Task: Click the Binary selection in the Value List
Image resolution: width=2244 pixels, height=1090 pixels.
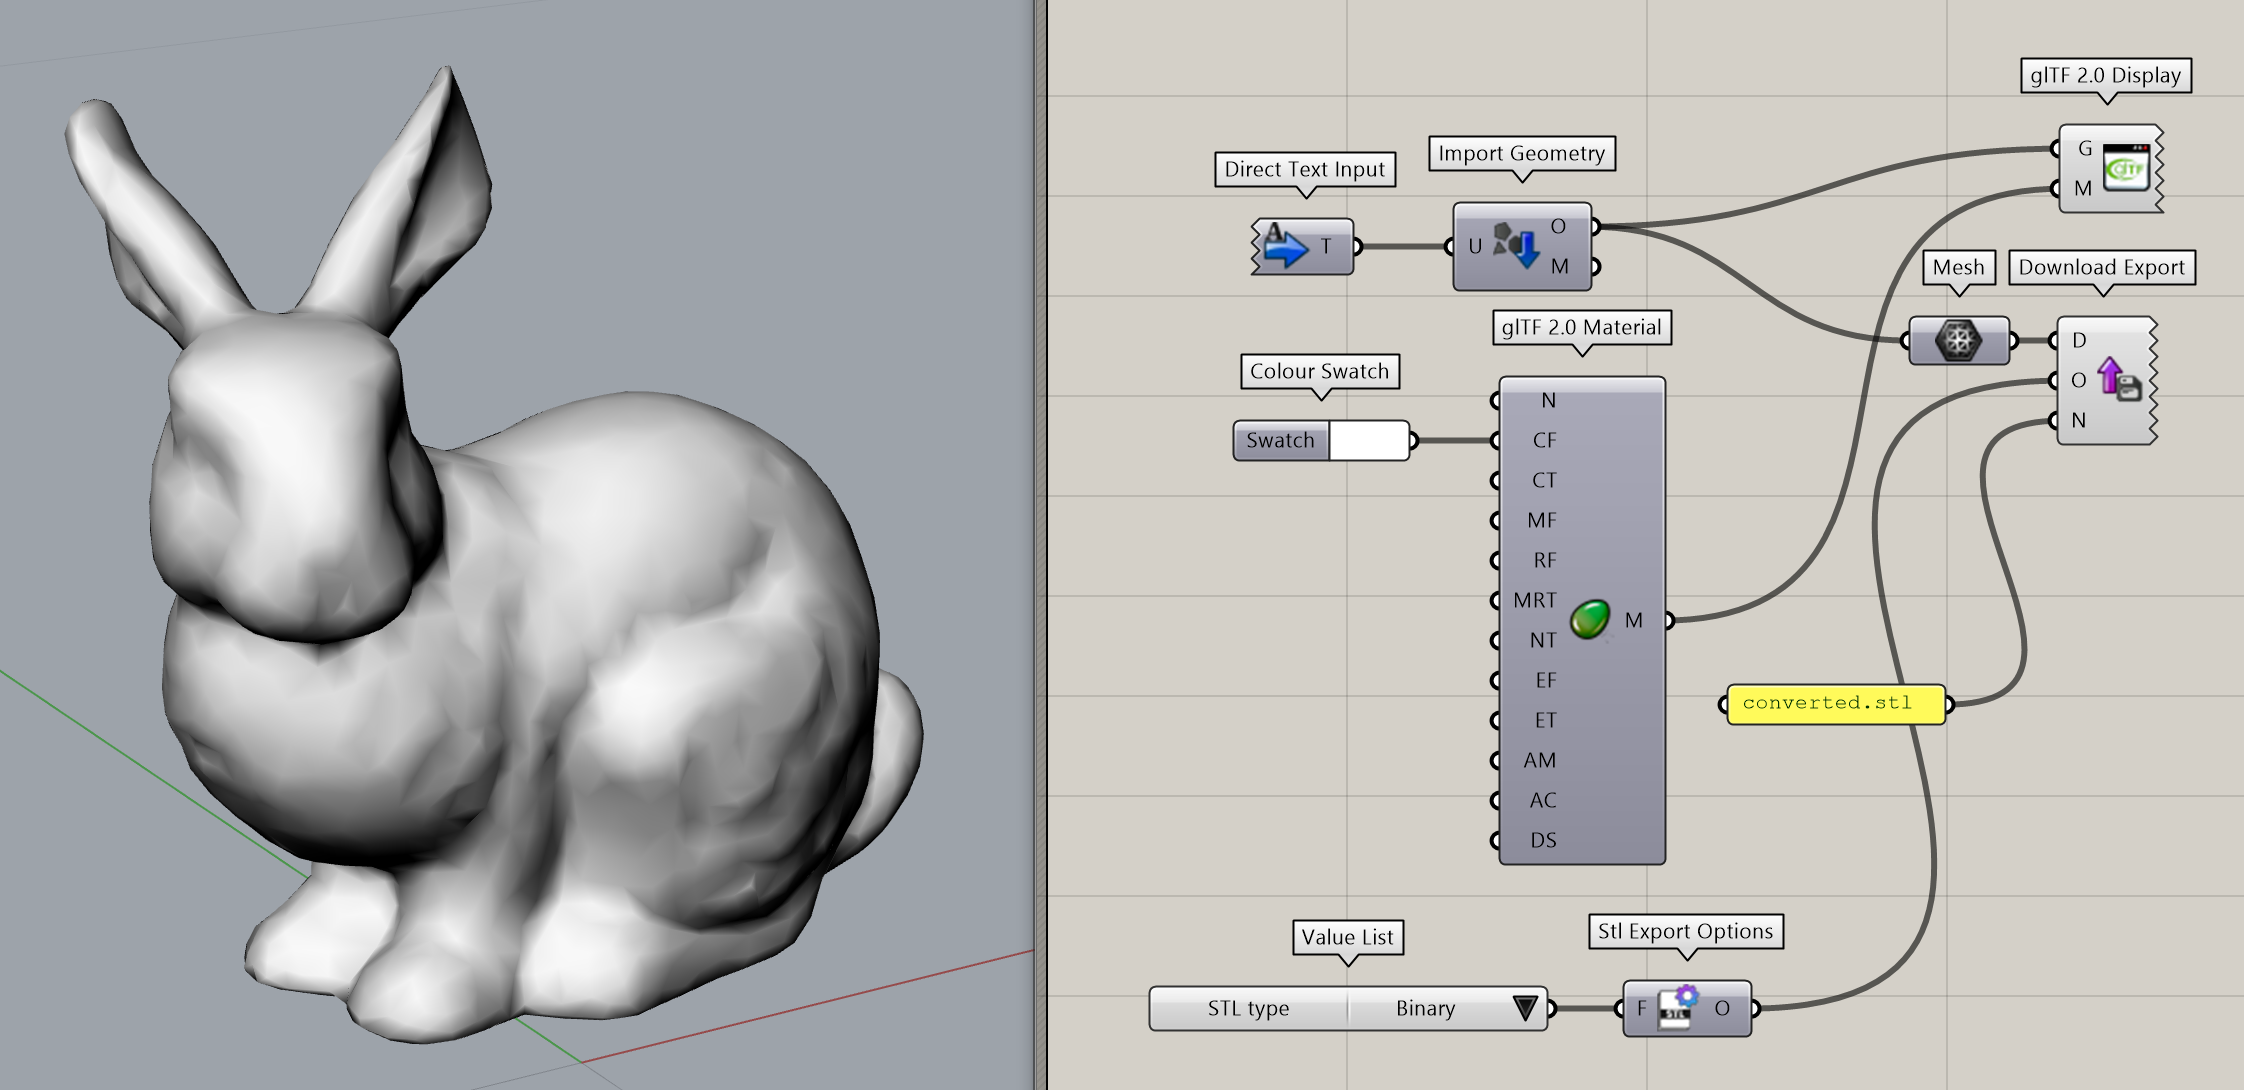Action: pos(1425,1009)
